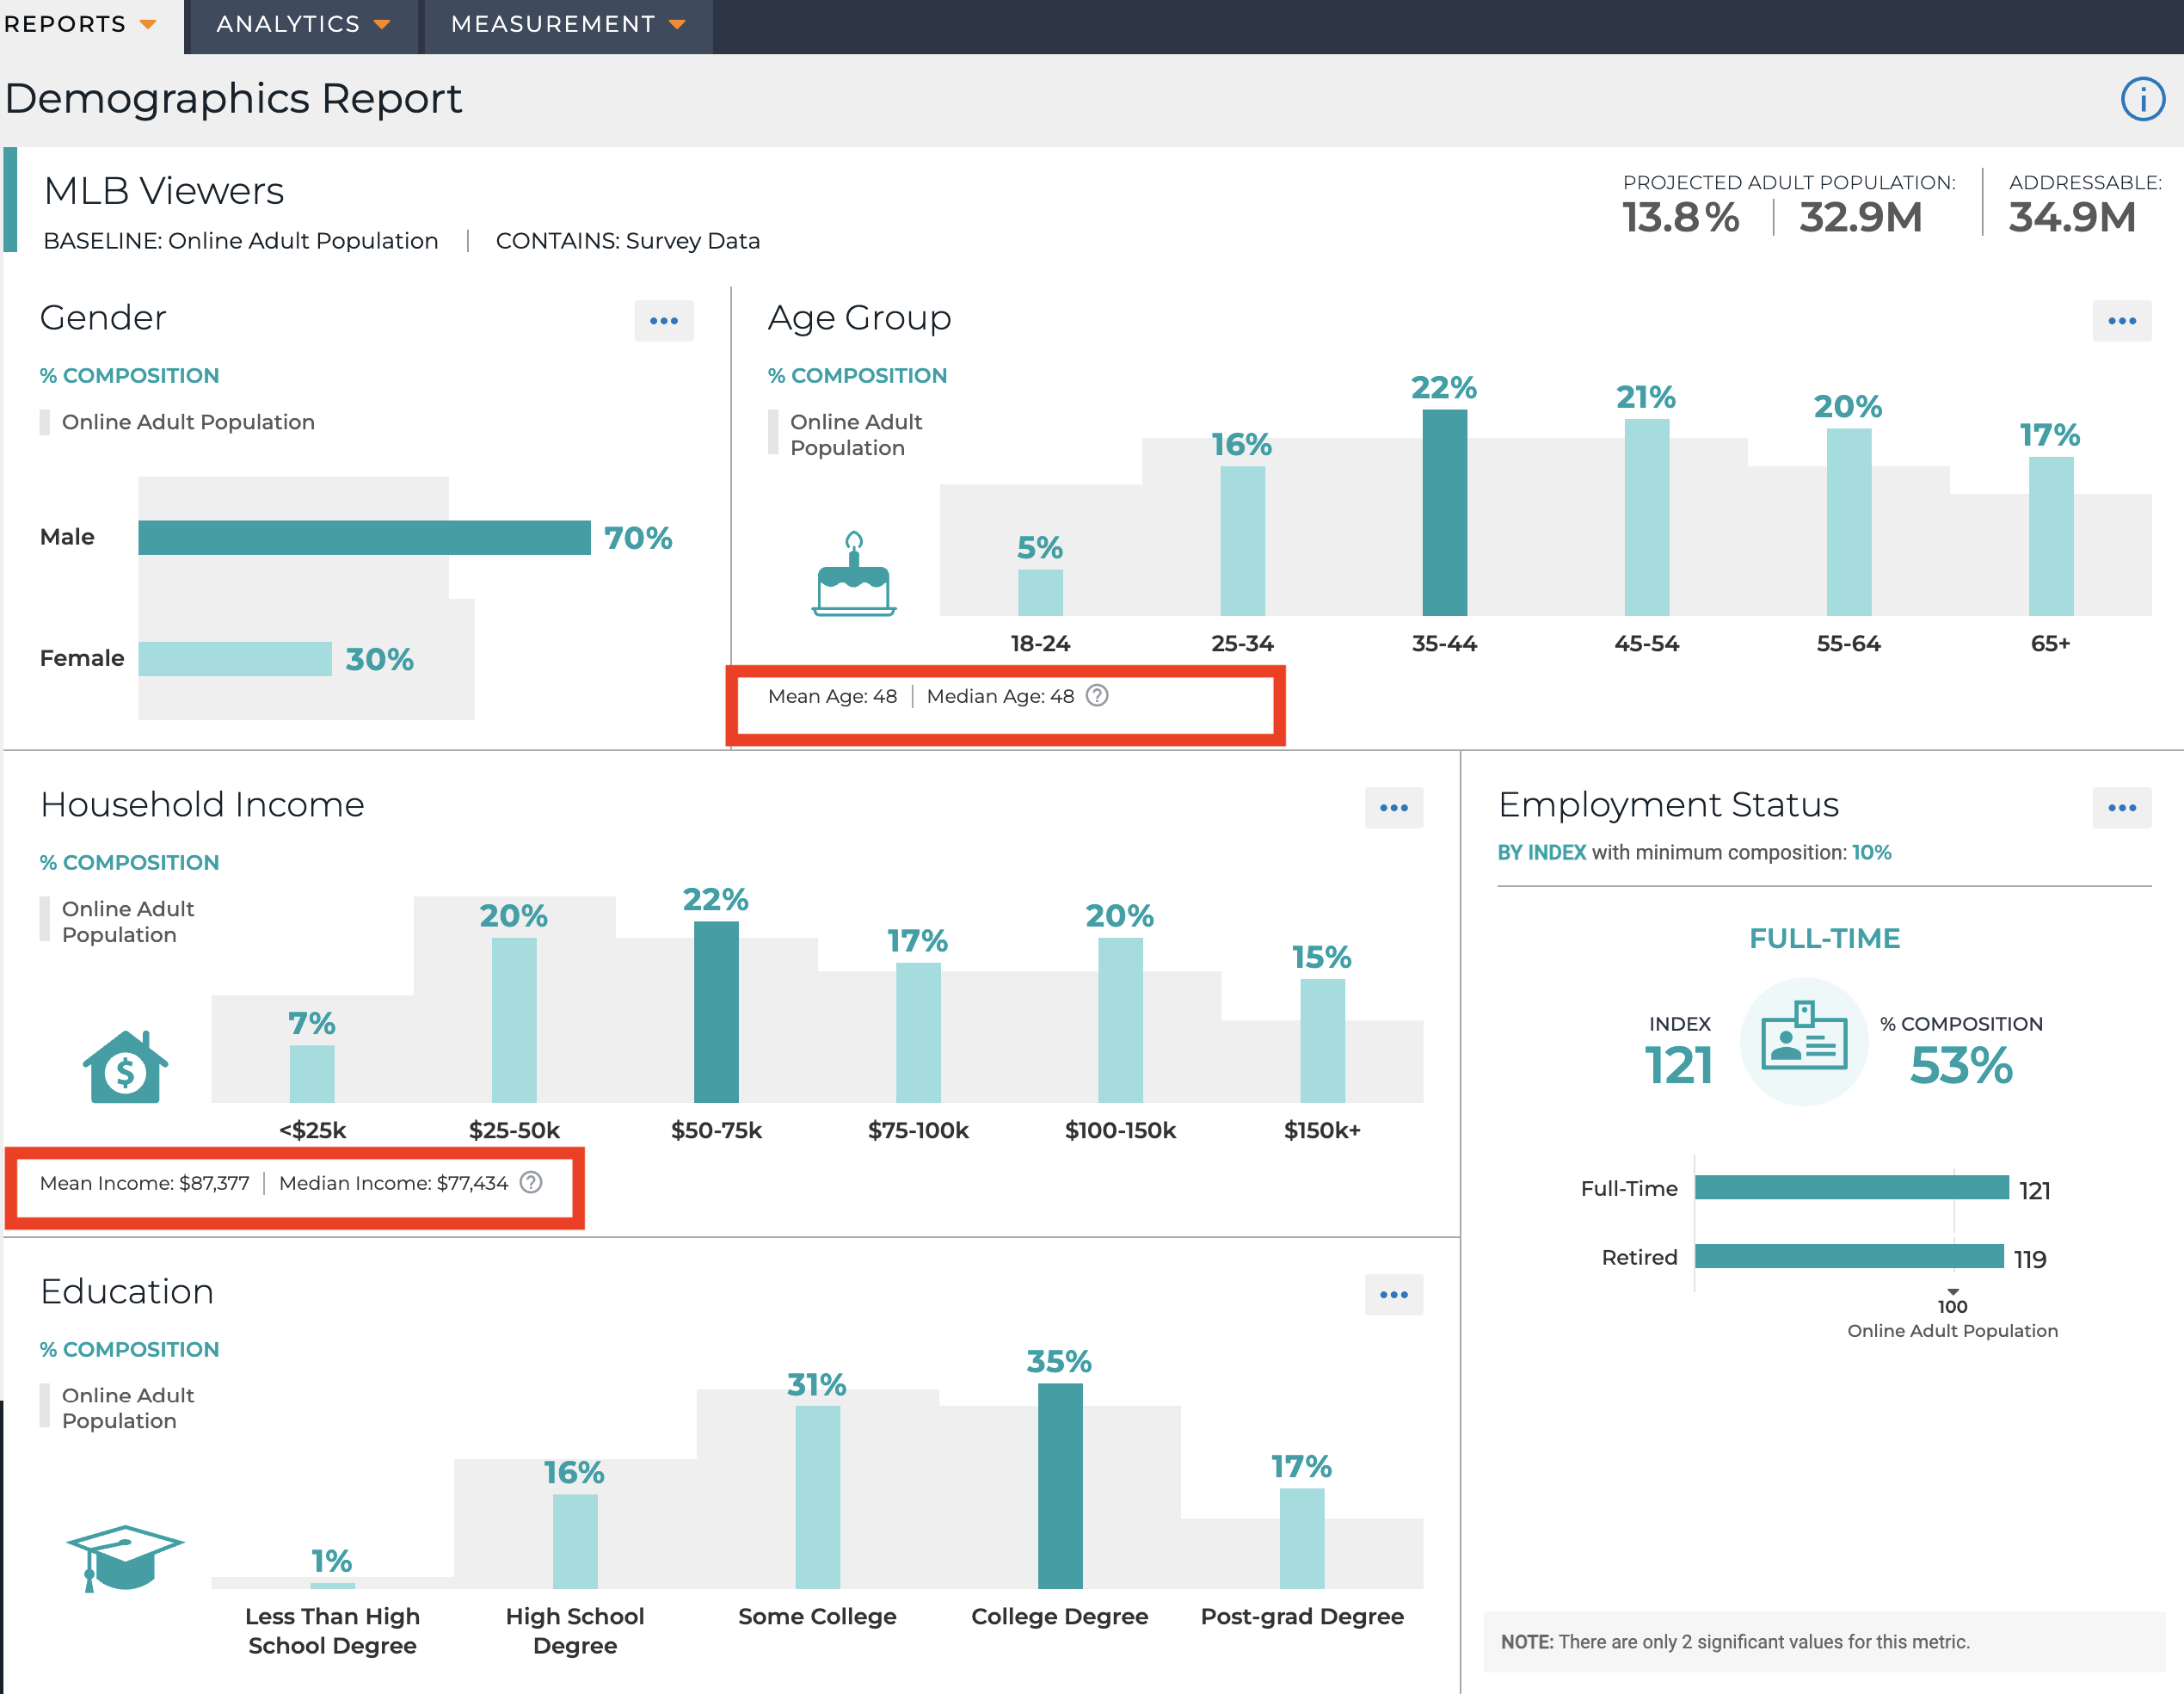Click 'Median Income: $77,434' text
The width and height of the screenshot is (2184, 1694).
[393, 1183]
